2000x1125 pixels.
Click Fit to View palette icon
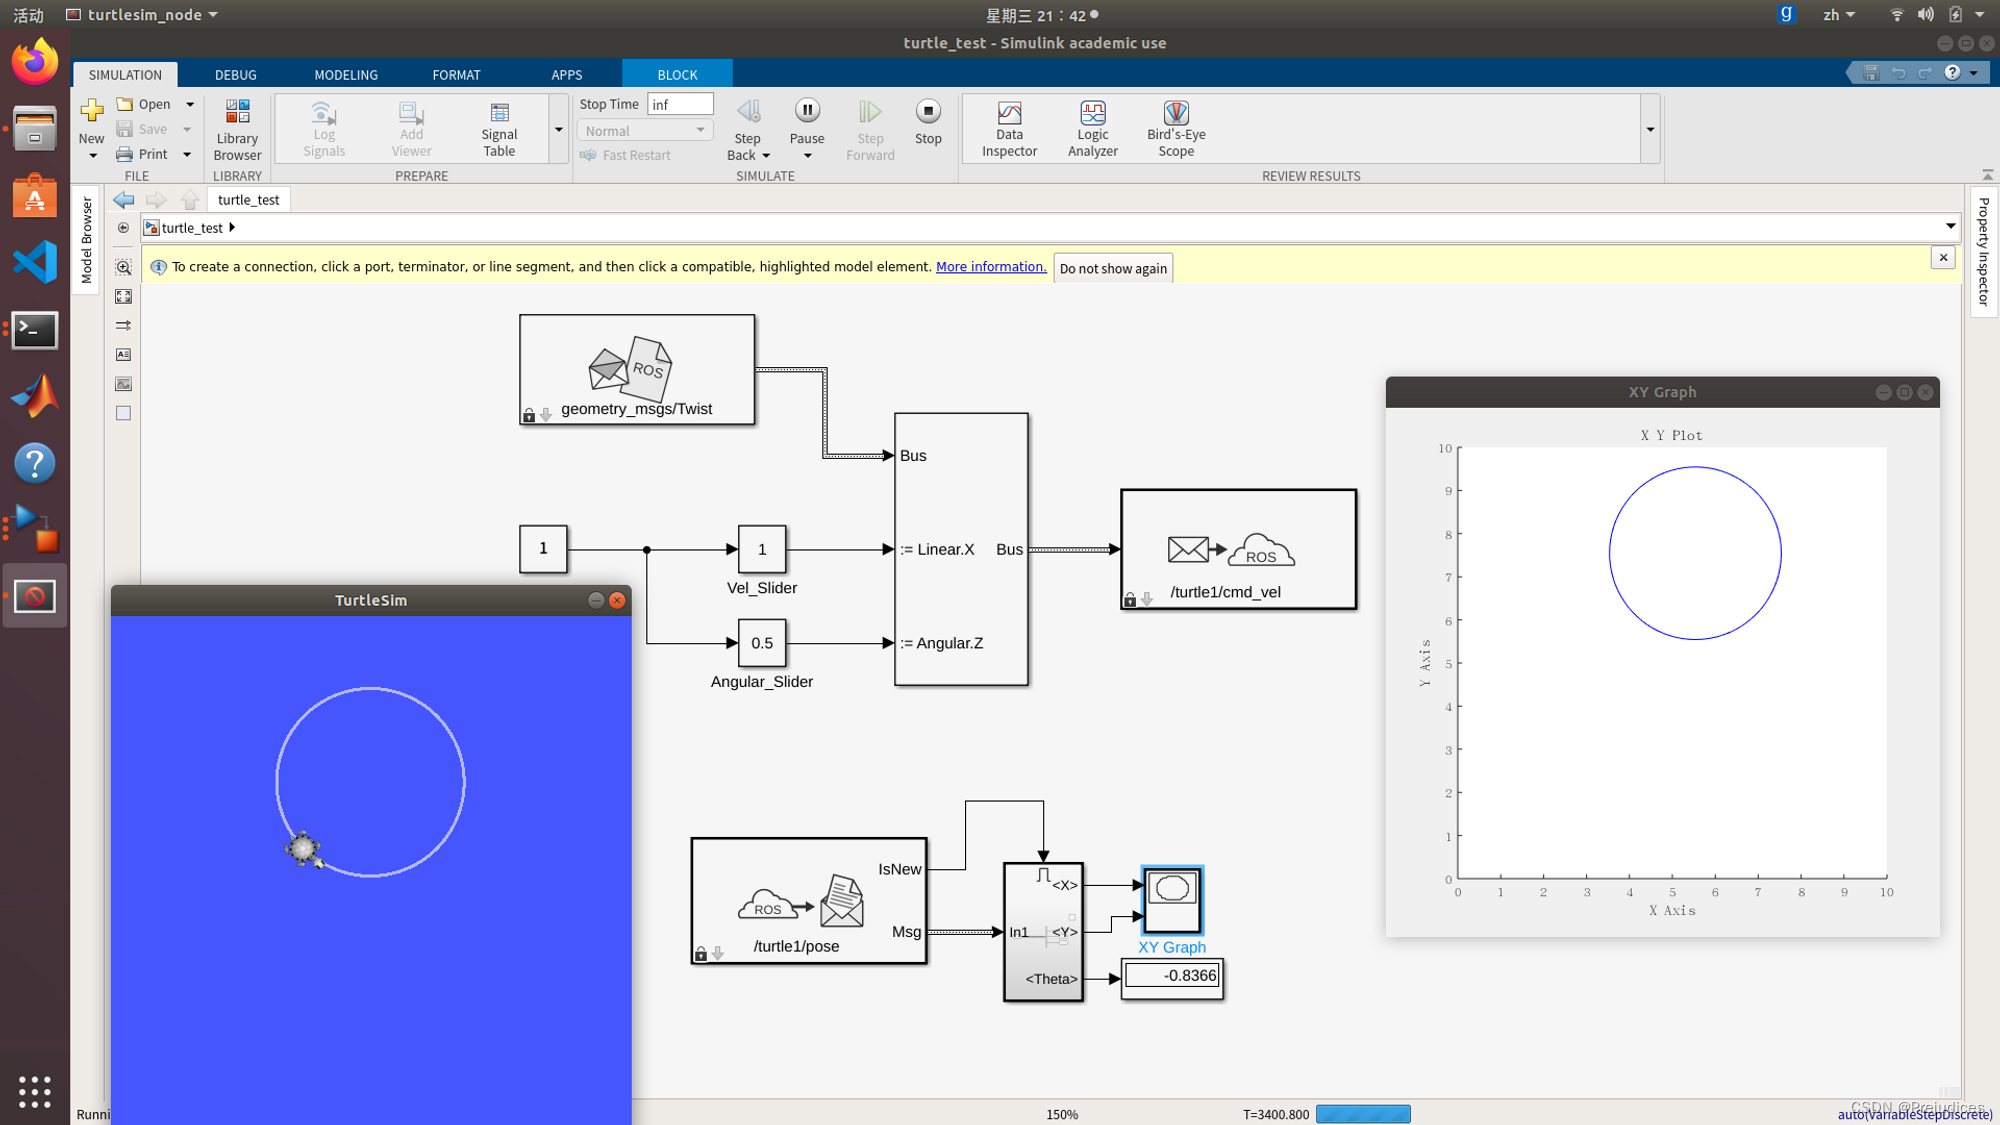[x=123, y=297]
